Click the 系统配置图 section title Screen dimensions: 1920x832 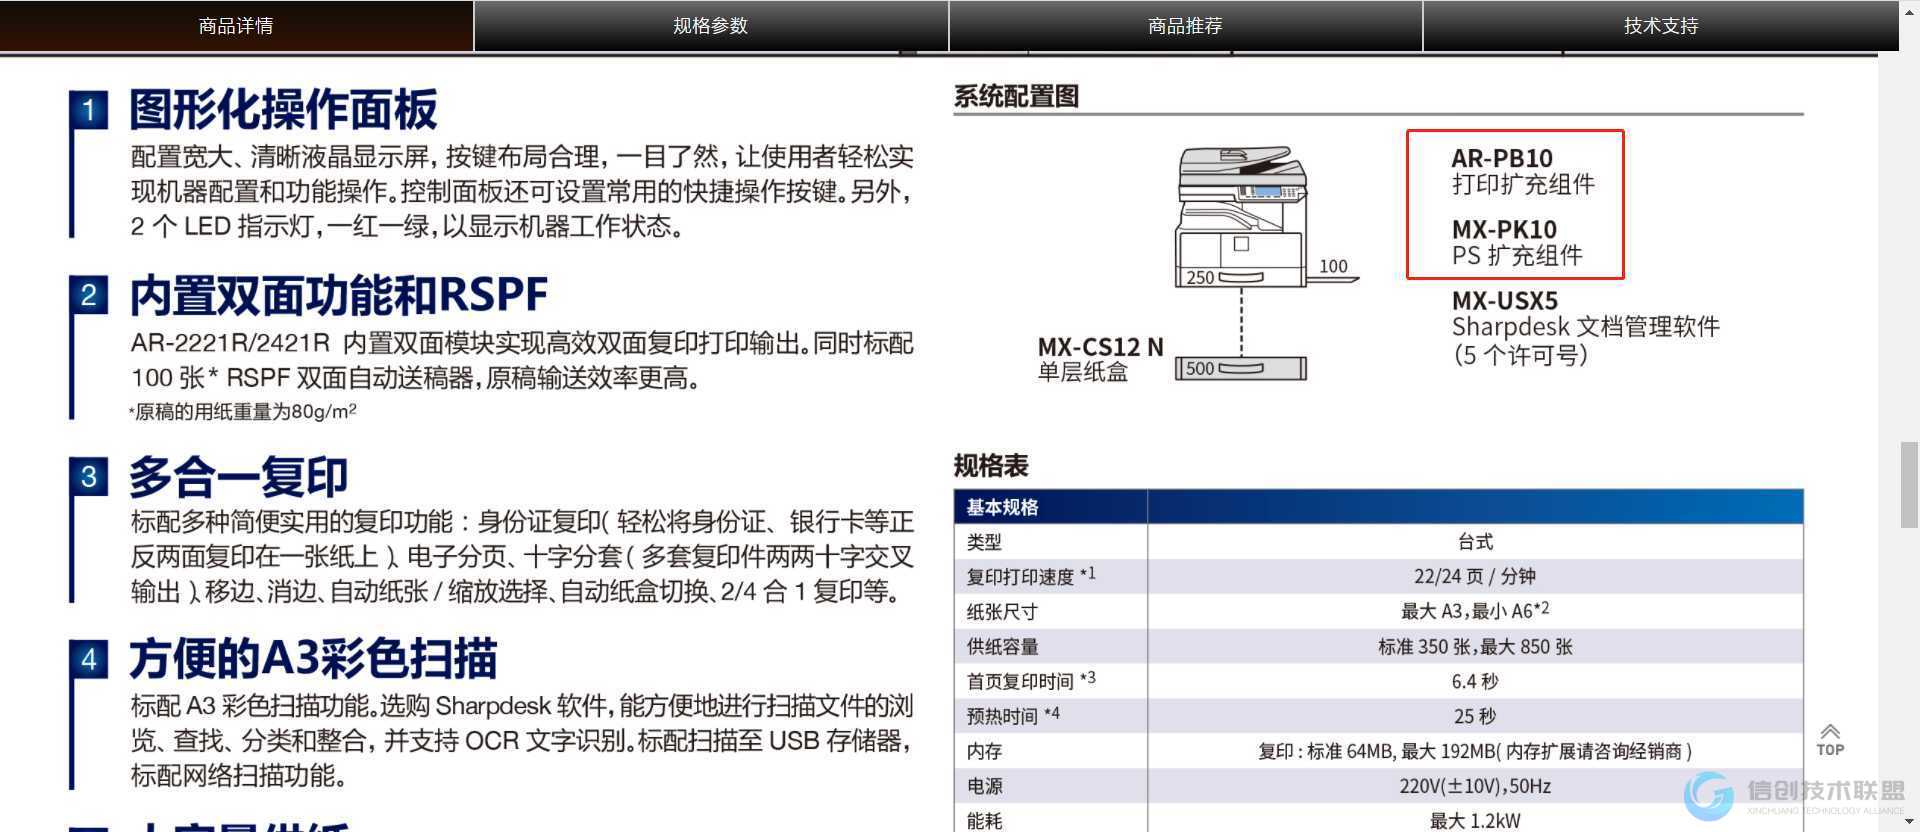coord(1016,96)
